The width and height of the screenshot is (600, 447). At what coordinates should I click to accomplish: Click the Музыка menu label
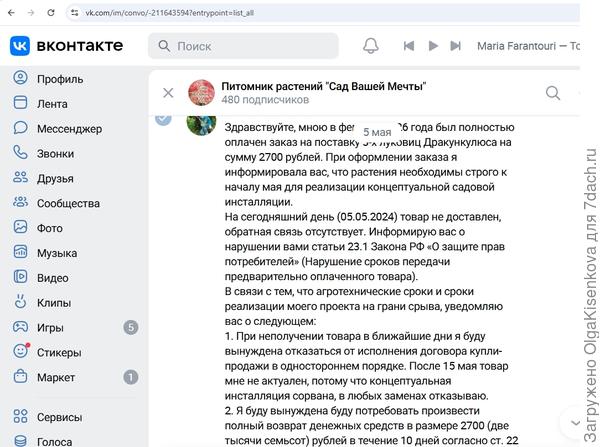(57, 253)
